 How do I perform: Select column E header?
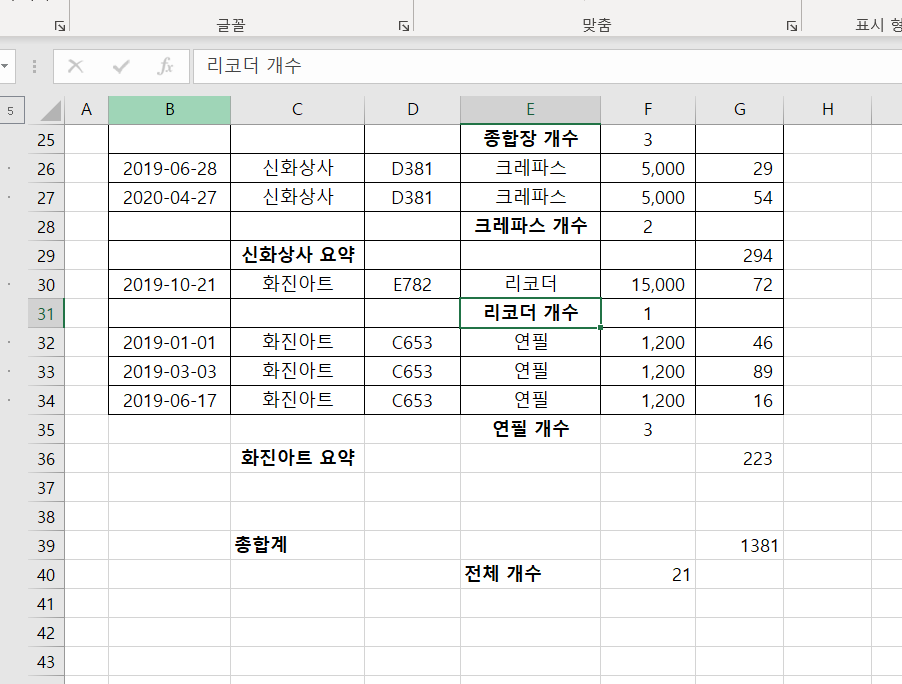[530, 110]
